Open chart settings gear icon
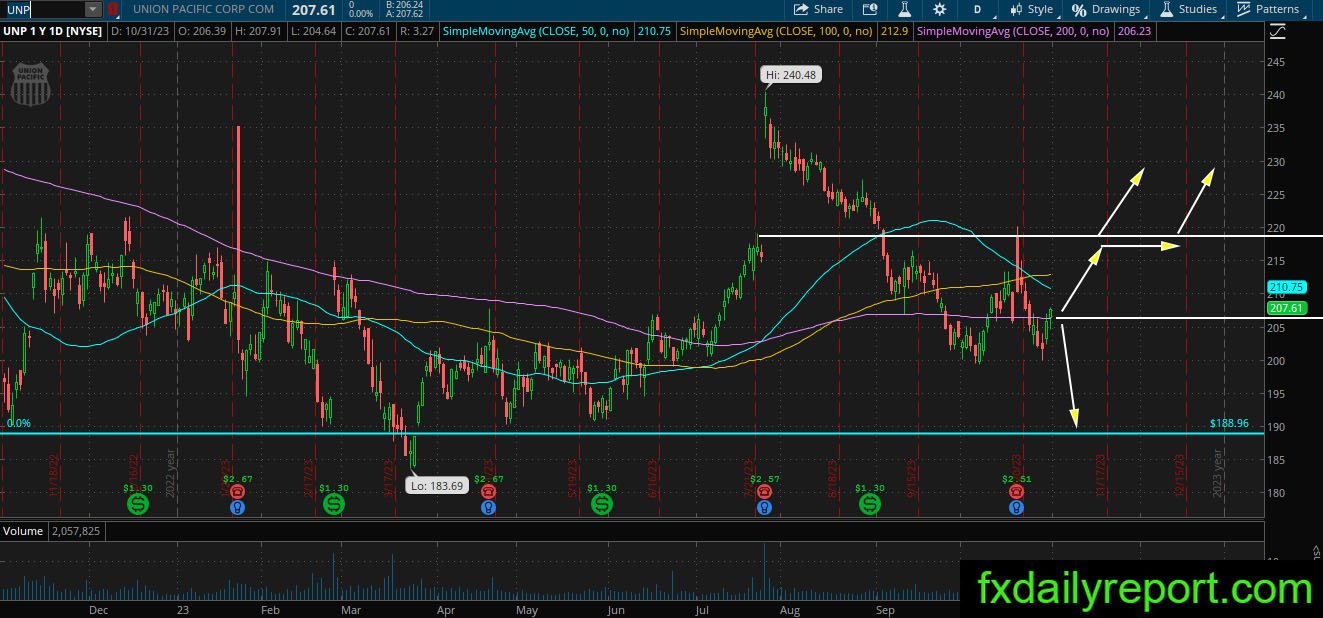The height and width of the screenshot is (618, 1323). pyautogui.click(x=939, y=9)
